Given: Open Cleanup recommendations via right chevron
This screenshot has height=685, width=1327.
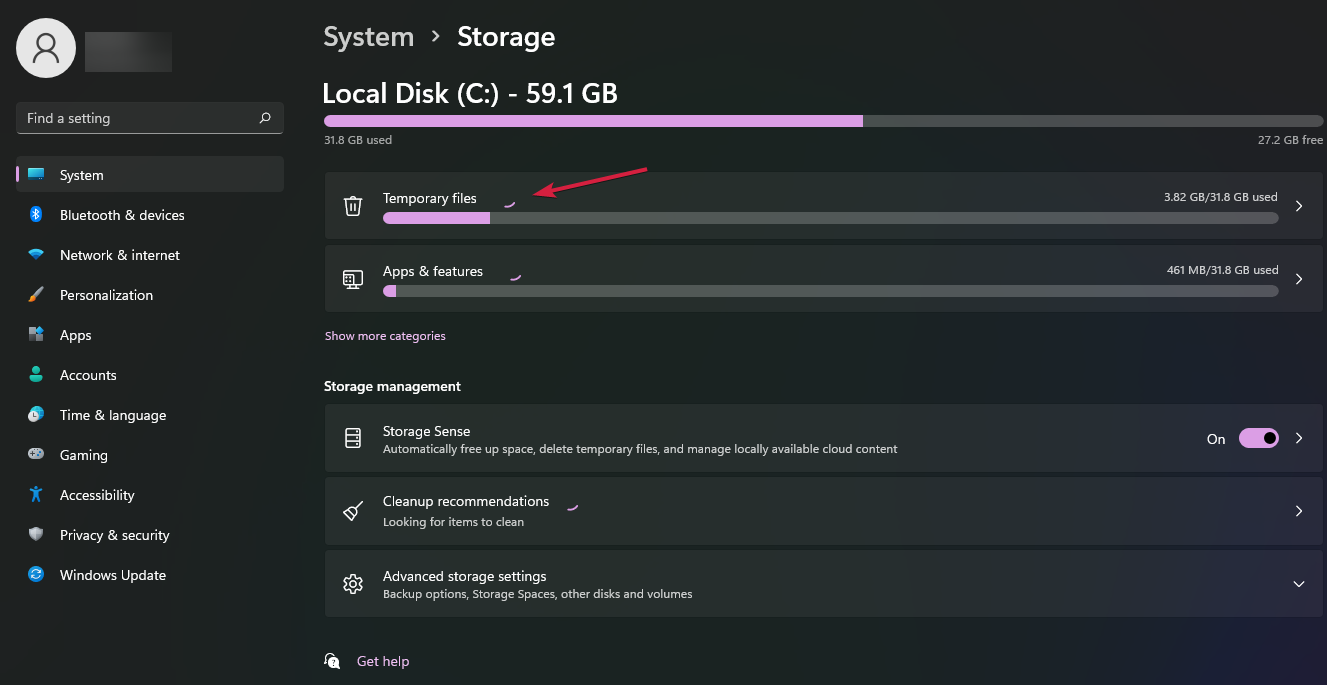Looking at the screenshot, I should (x=1299, y=511).
